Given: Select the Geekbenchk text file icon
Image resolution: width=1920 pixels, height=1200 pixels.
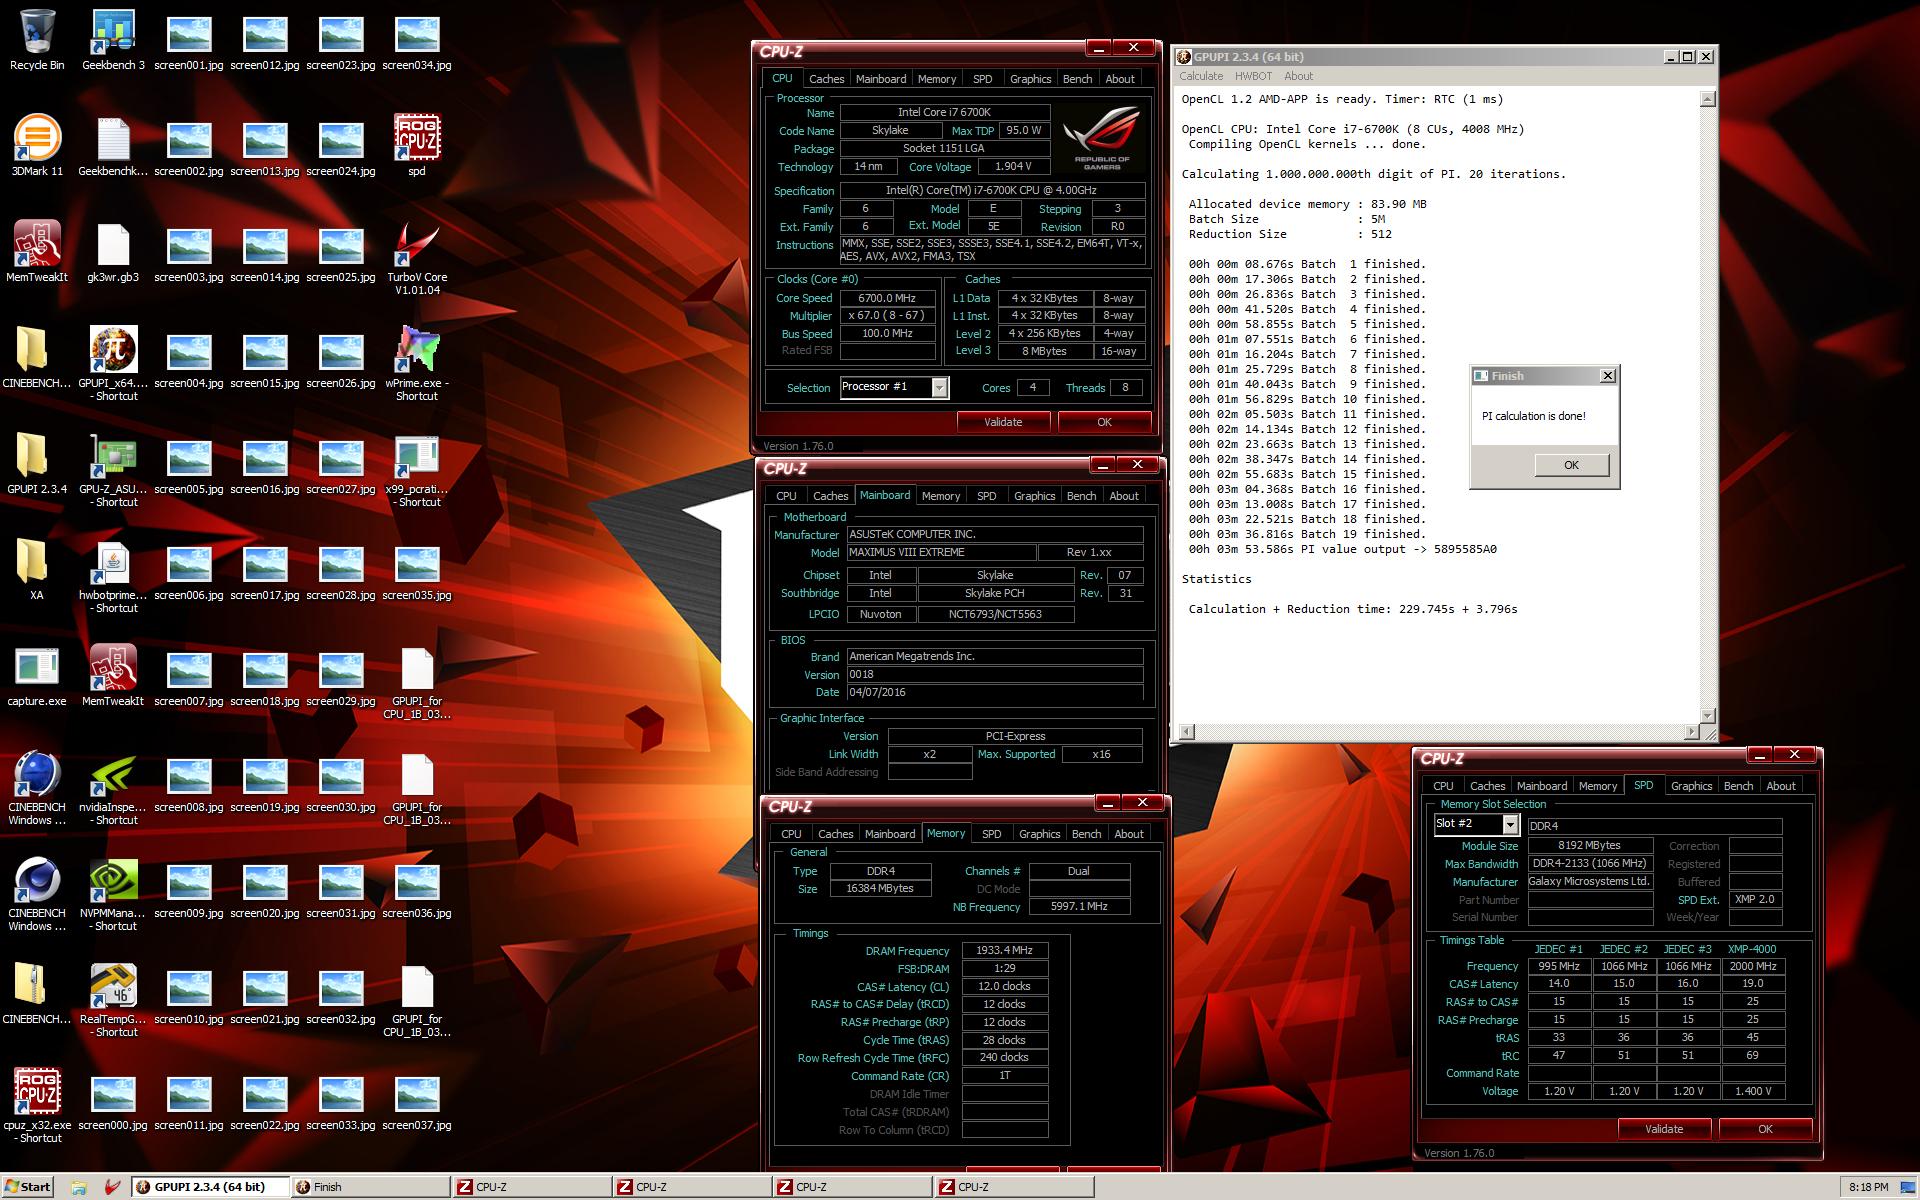Looking at the screenshot, I should [113, 146].
